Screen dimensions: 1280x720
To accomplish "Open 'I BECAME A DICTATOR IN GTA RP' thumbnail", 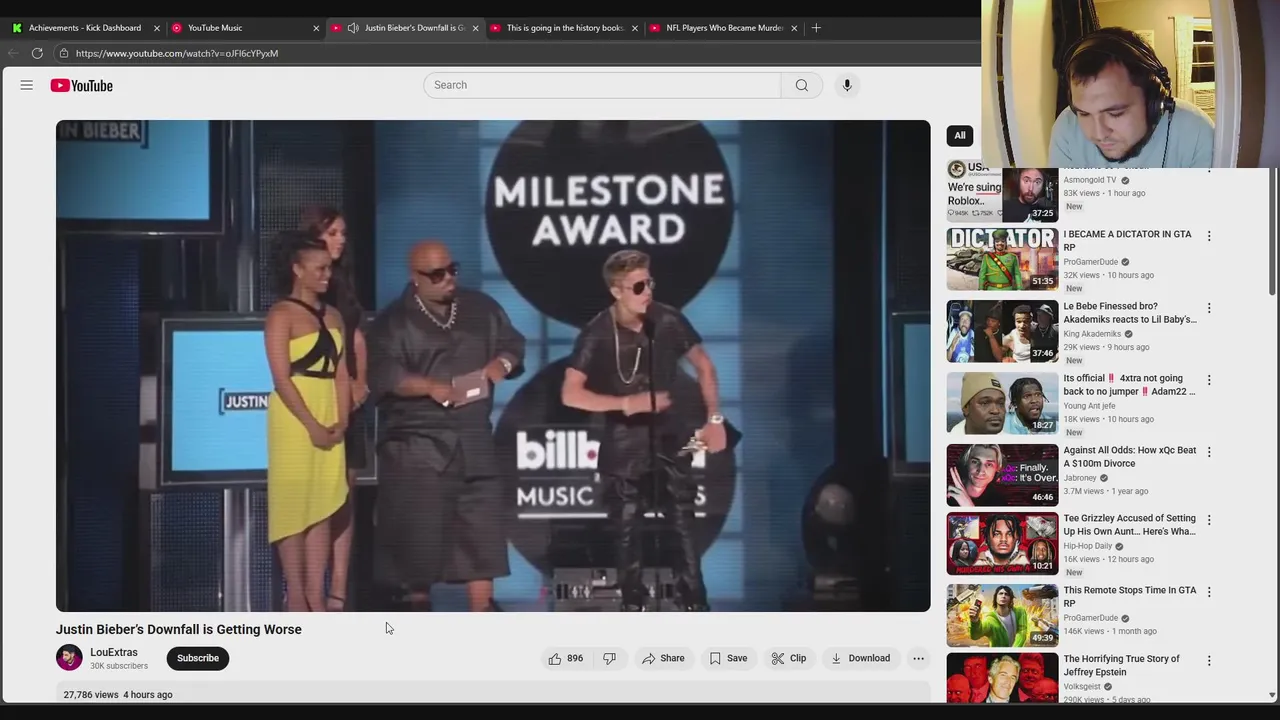I will coord(1002,259).
